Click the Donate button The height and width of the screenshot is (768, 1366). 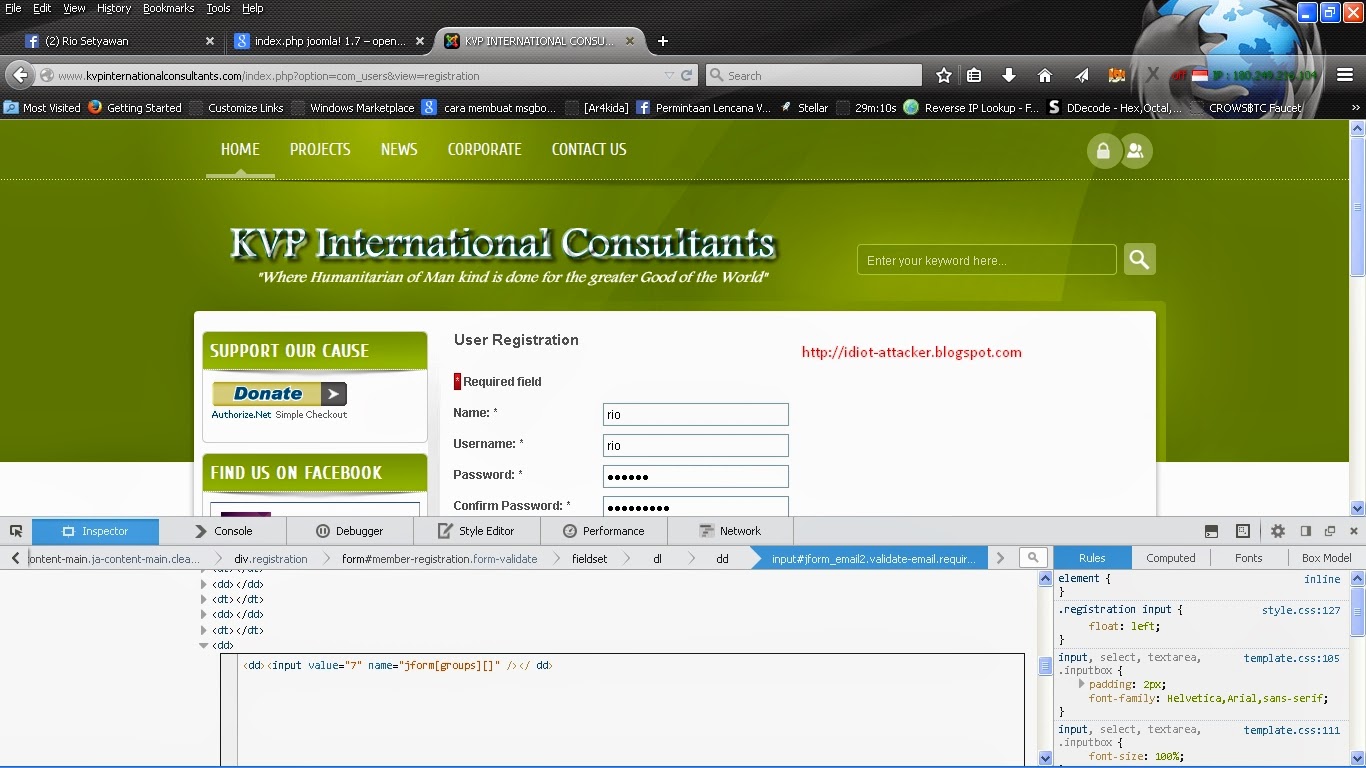click(279, 394)
